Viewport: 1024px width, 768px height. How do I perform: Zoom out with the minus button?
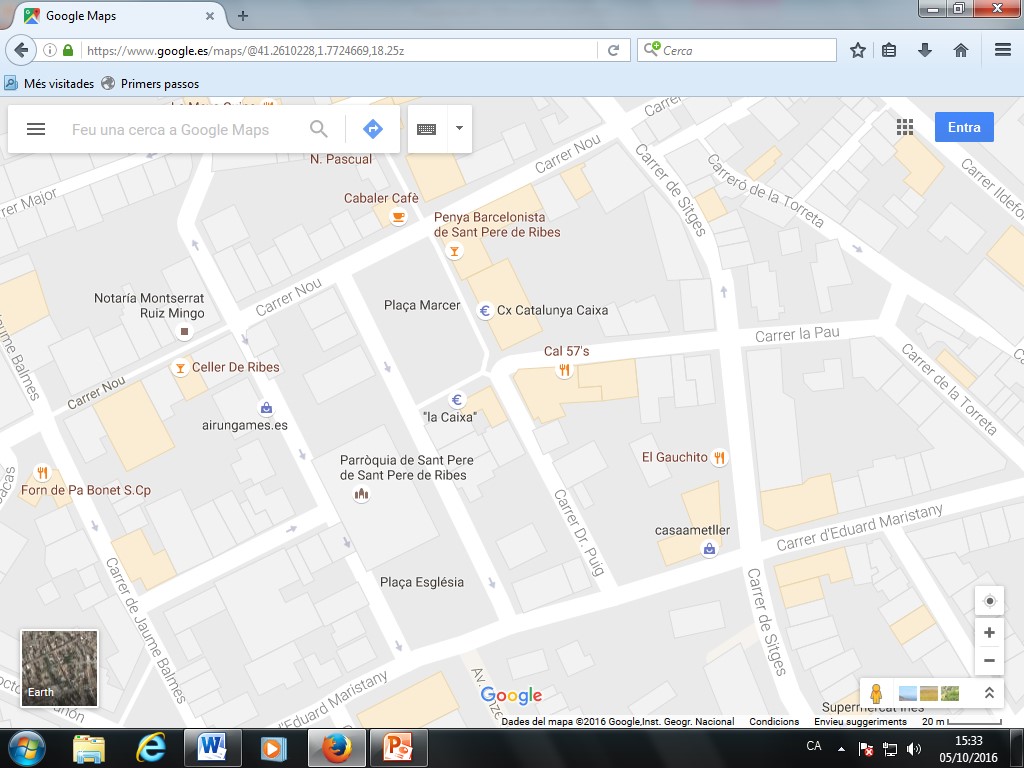tap(989, 660)
